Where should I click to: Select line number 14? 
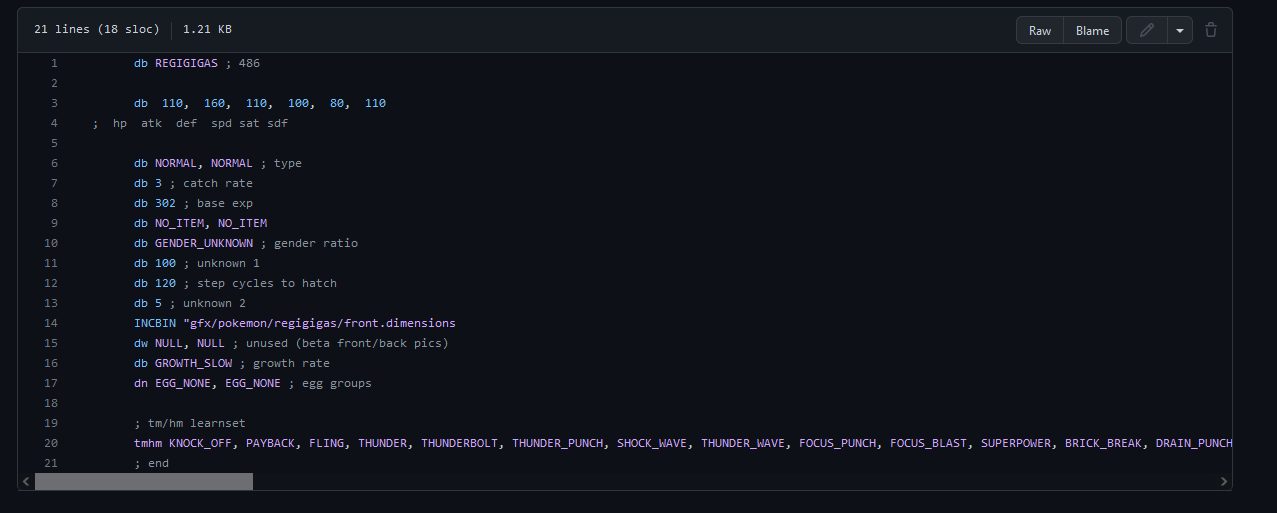tap(51, 323)
